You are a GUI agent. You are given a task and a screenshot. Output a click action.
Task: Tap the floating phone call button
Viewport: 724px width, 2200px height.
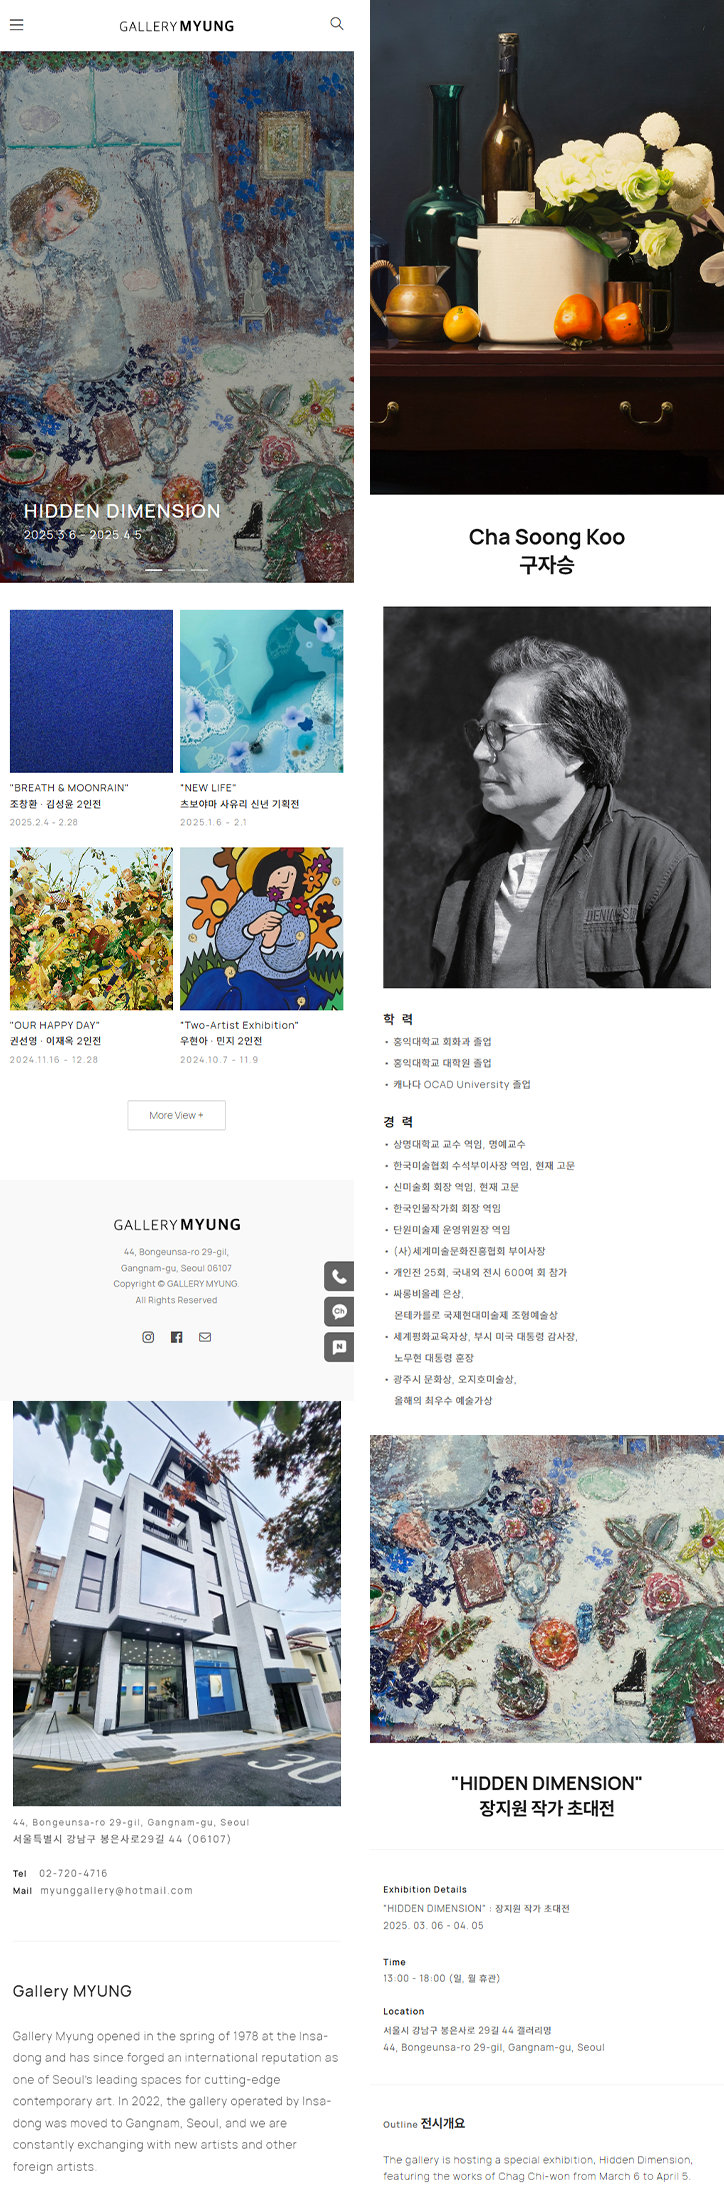(x=339, y=1276)
